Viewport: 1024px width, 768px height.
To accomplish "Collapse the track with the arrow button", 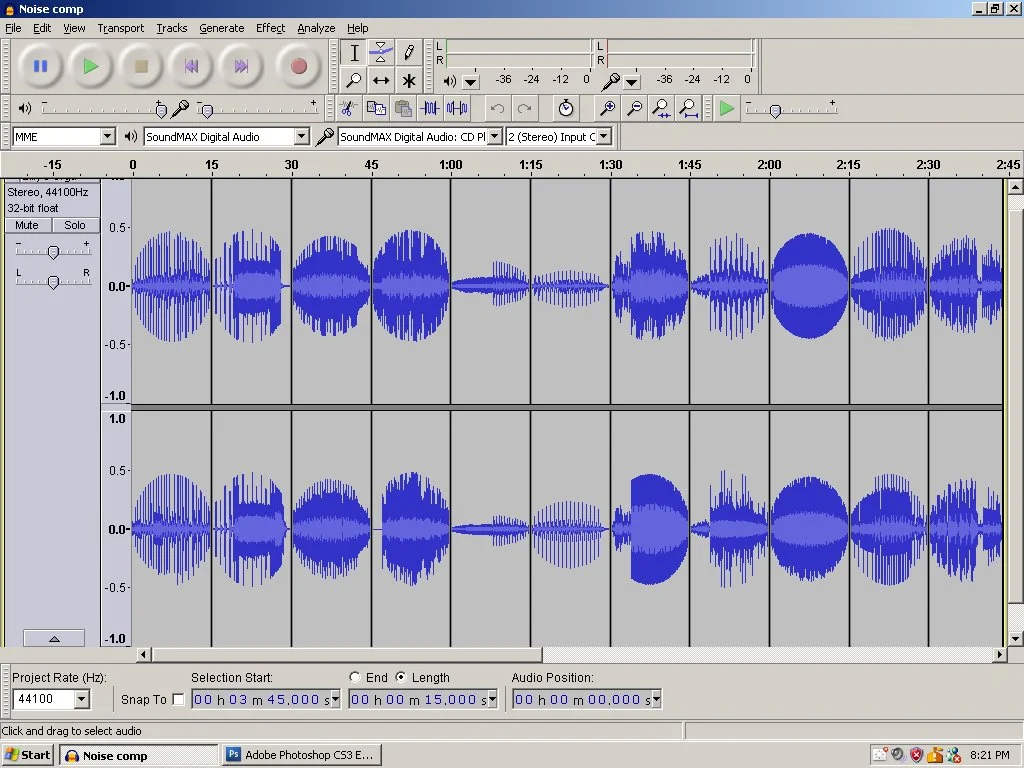I will tap(54, 637).
